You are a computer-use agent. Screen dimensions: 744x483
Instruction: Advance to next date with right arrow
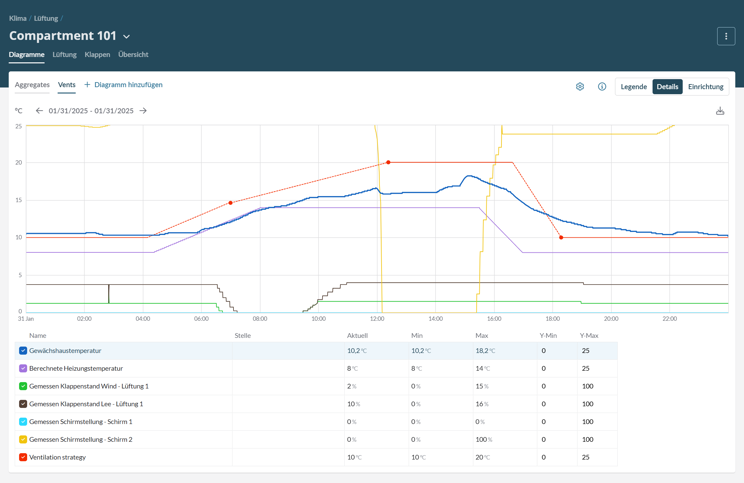click(143, 111)
